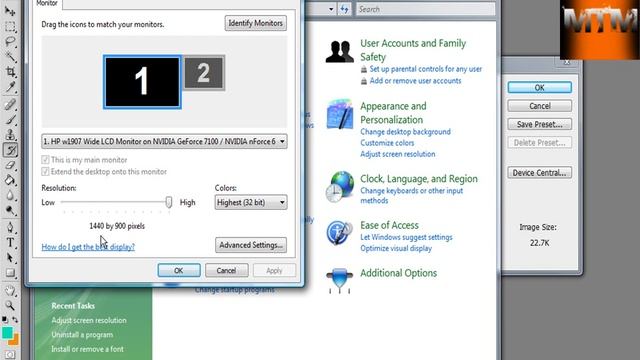Open 'How do I get the best display?' link
The image size is (640, 360).
pos(88,247)
